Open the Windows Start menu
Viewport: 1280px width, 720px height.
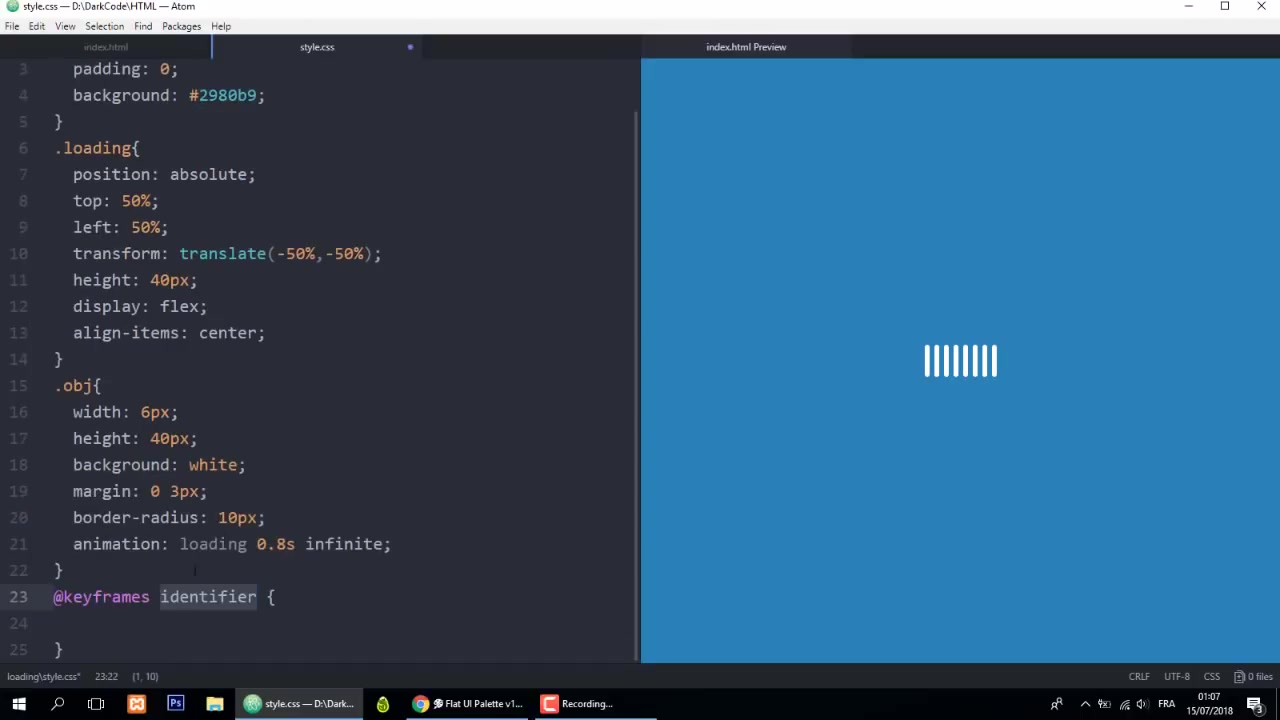pyautogui.click(x=18, y=703)
